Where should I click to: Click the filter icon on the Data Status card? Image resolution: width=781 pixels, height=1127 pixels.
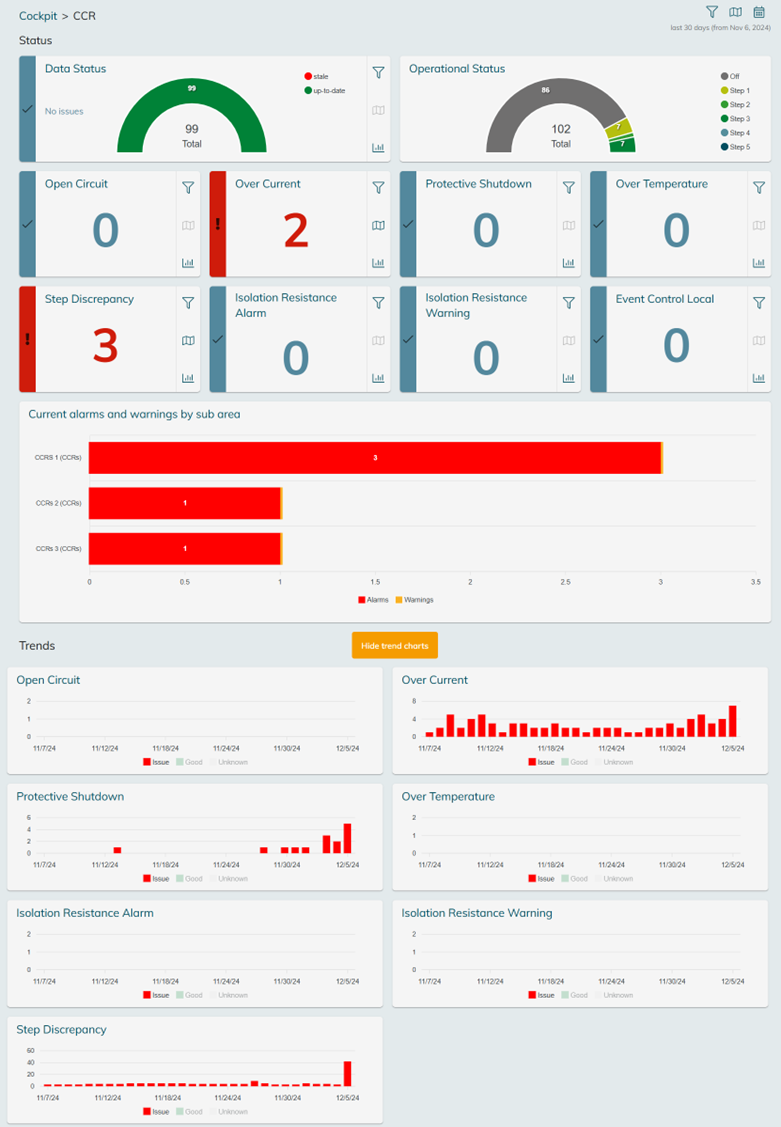pyautogui.click(x=378, y=73)
